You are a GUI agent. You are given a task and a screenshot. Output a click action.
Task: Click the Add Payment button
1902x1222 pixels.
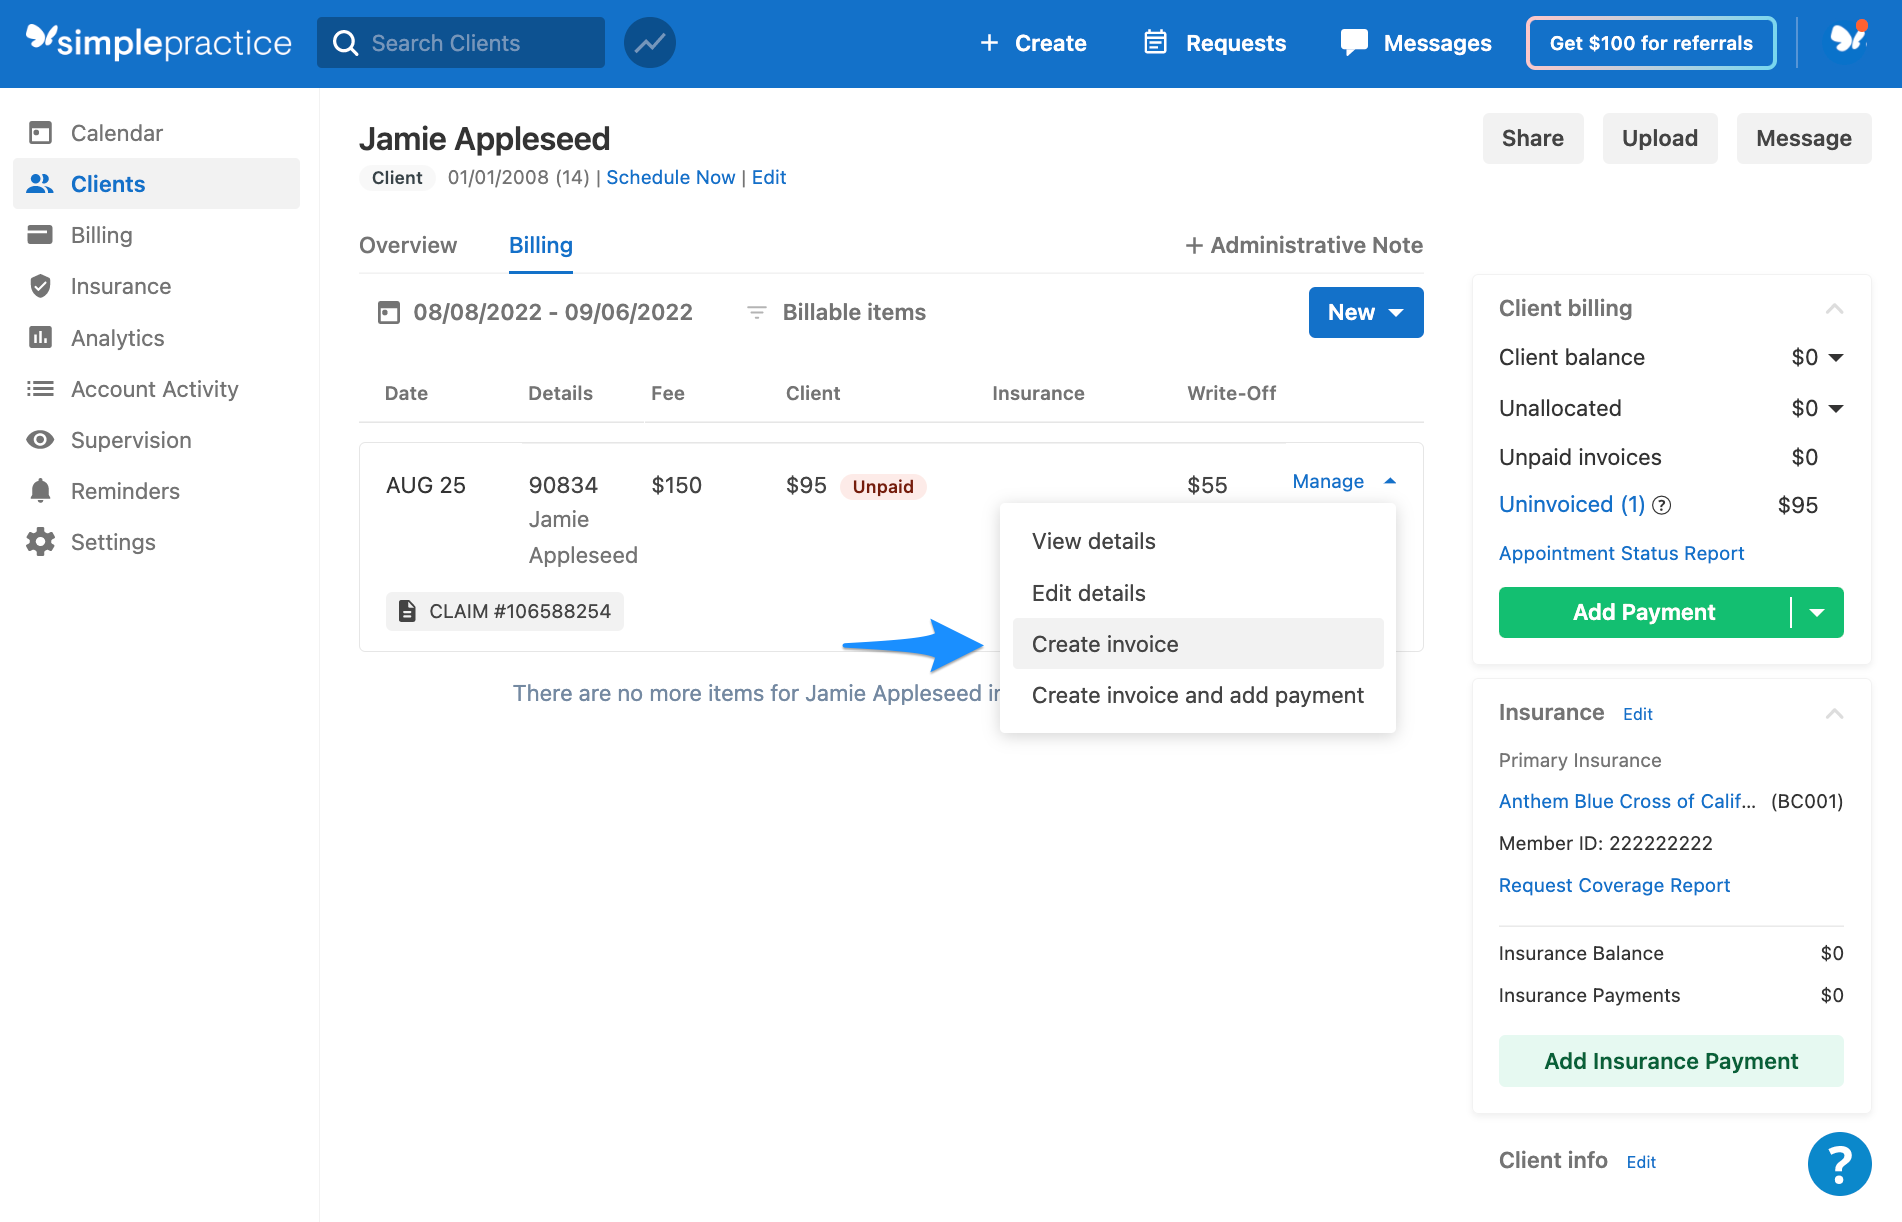pyautogui.click(x=1644, y=612)
